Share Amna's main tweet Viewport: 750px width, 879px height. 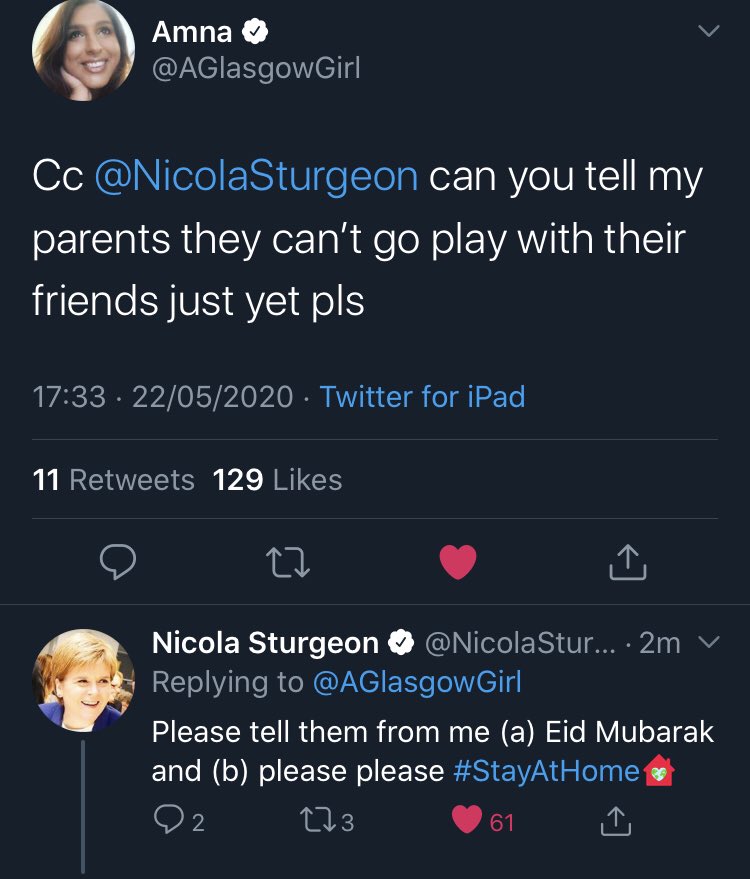[628, 562]
